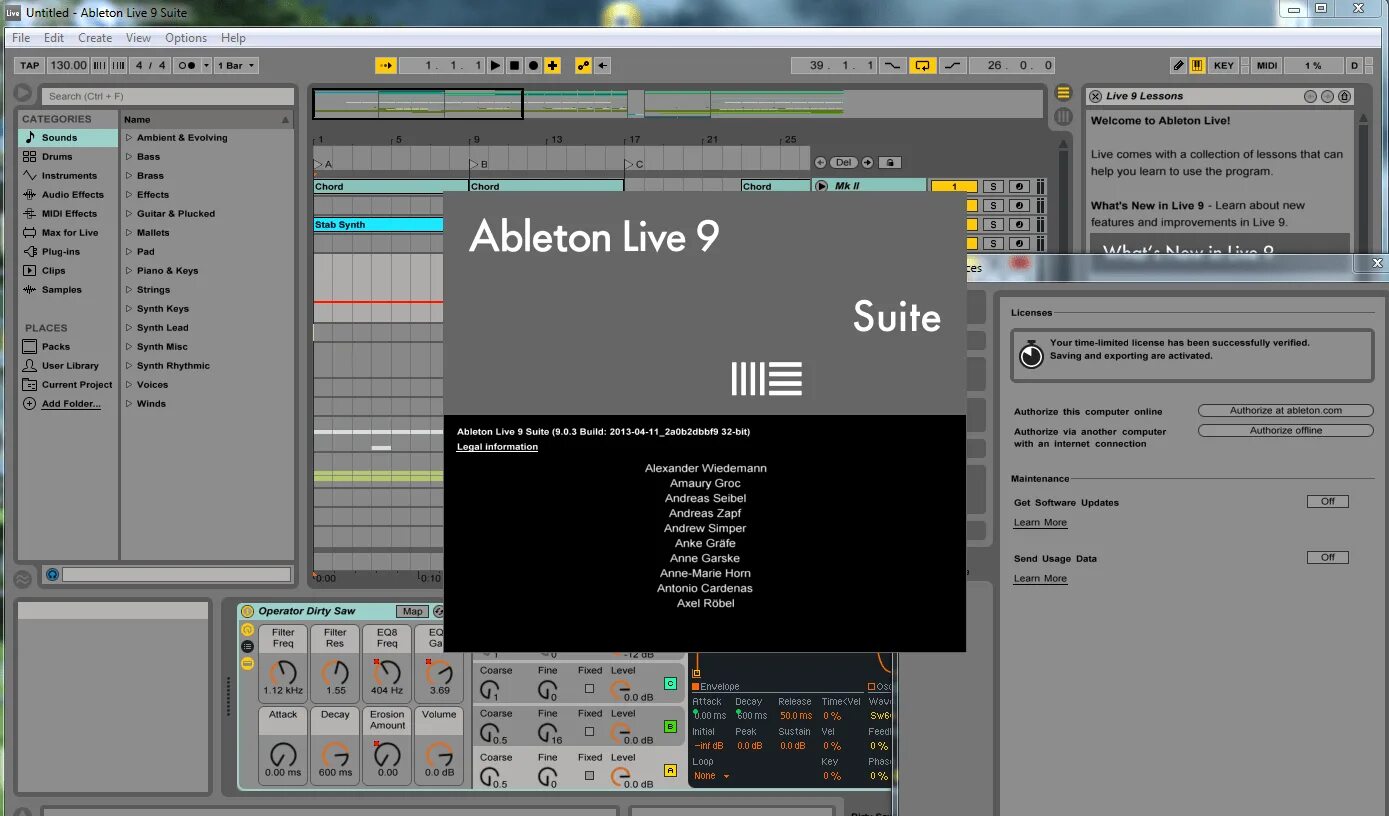Click Authorize at ableton.com
This screenshot has height=816, width=1389.
[x=1285, y=409]
